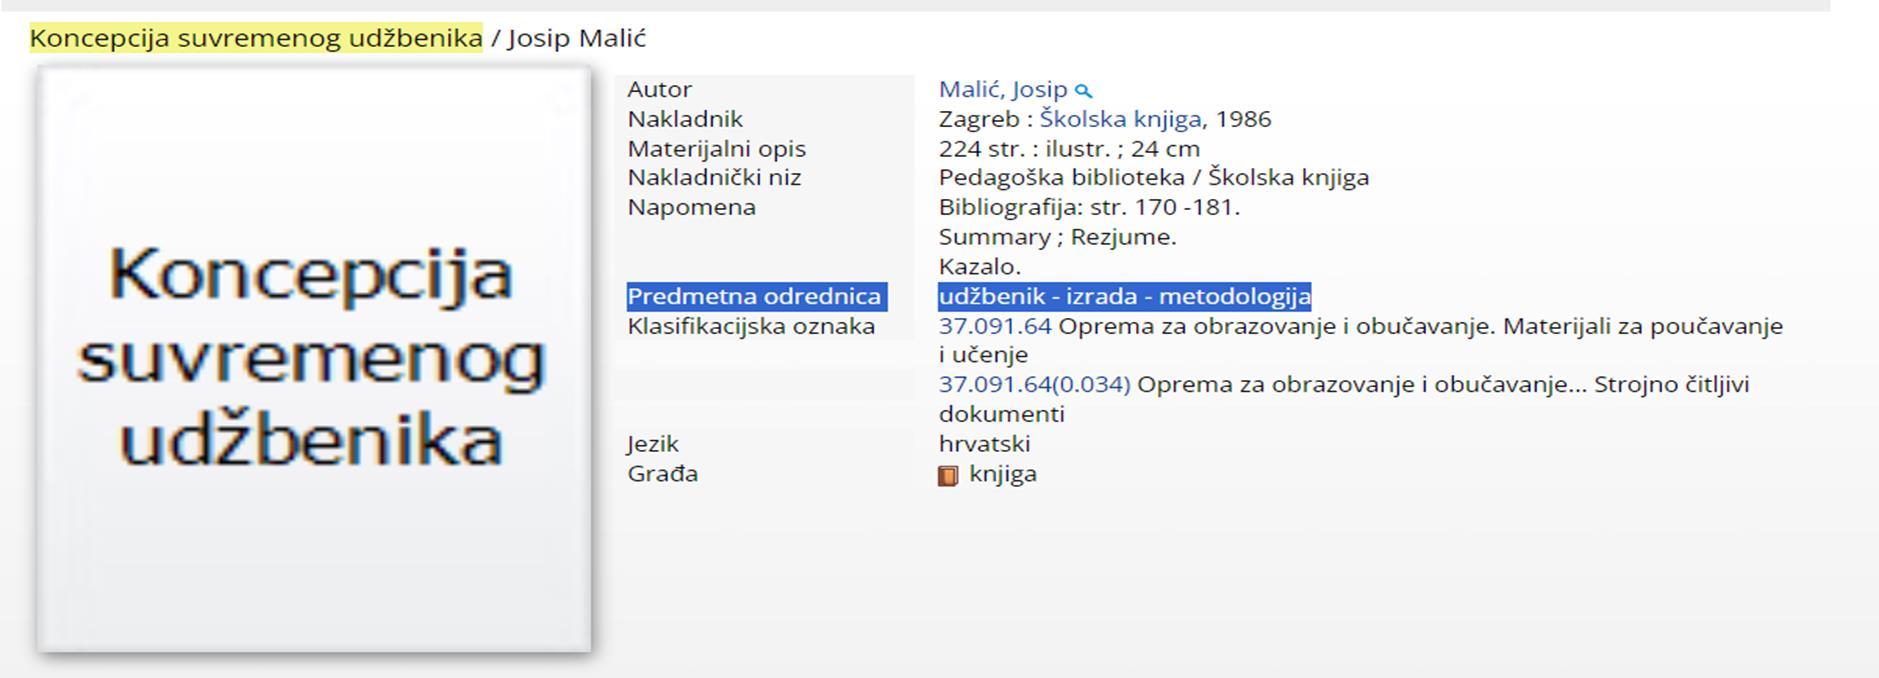The image size is (1879, 678).
Task: Open classification code 37.091.64(0.034)
Action: point(1034,384)
